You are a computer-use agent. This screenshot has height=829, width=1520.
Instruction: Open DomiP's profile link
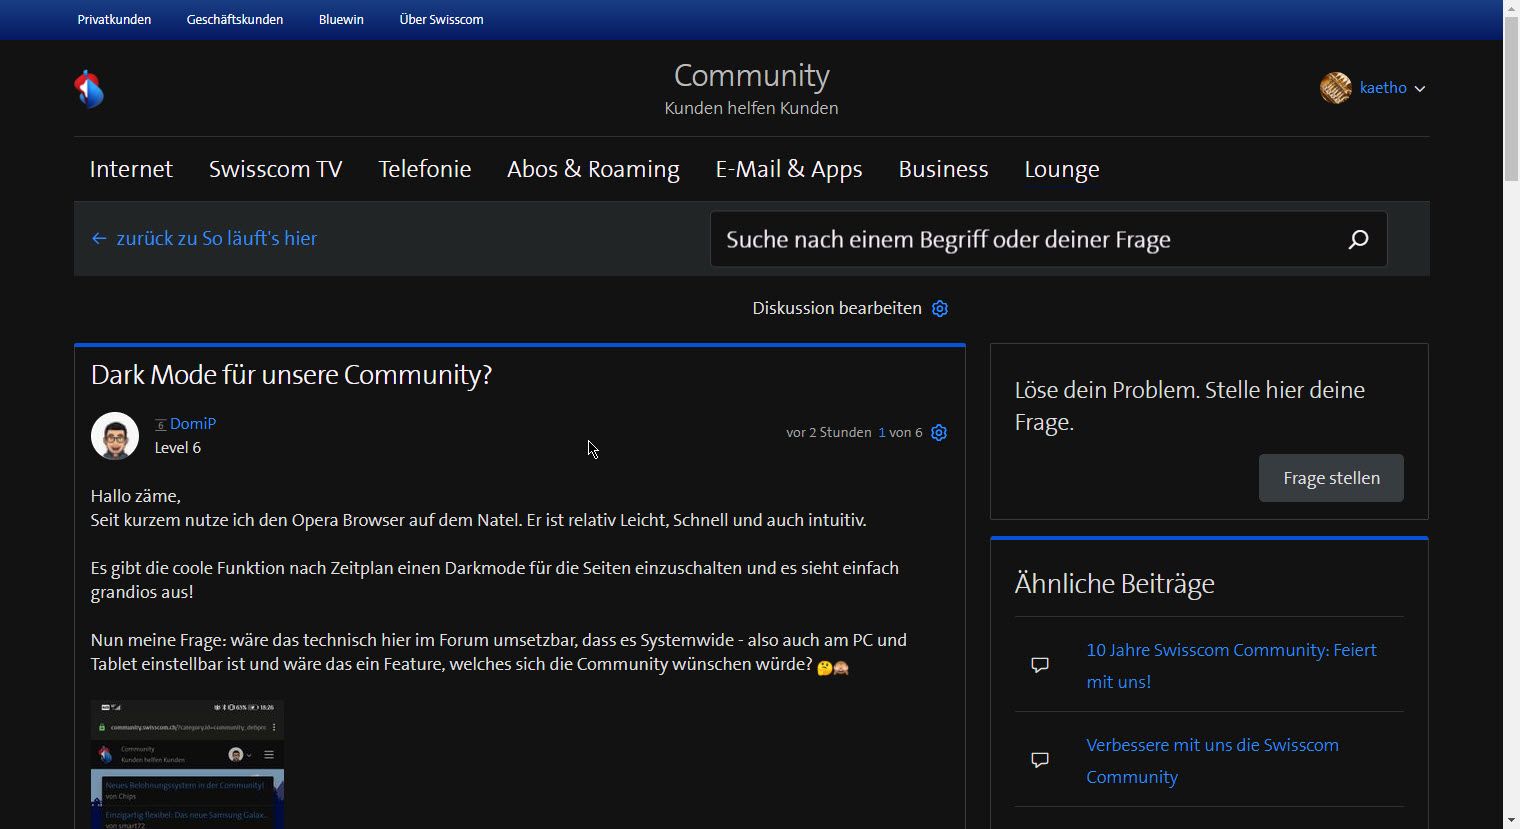(193, 423)
